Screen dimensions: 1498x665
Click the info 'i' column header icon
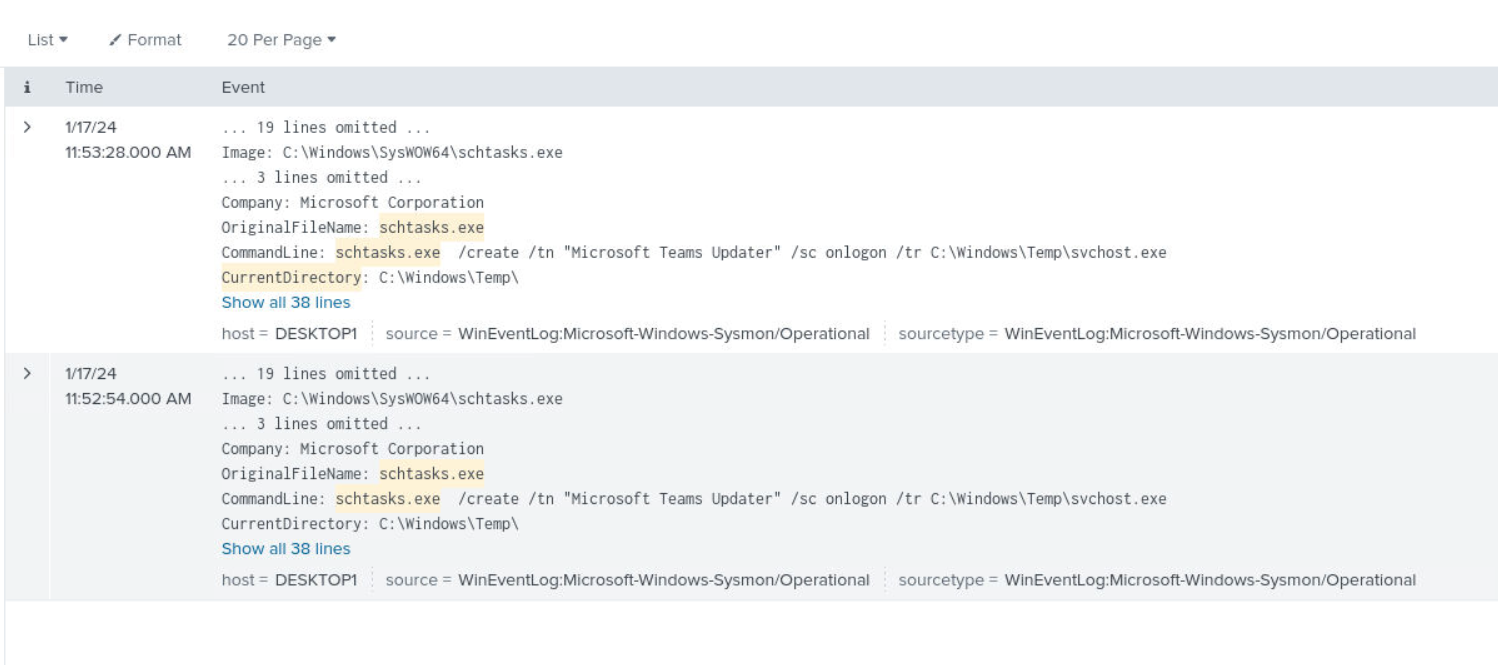(x=27, y=87)
